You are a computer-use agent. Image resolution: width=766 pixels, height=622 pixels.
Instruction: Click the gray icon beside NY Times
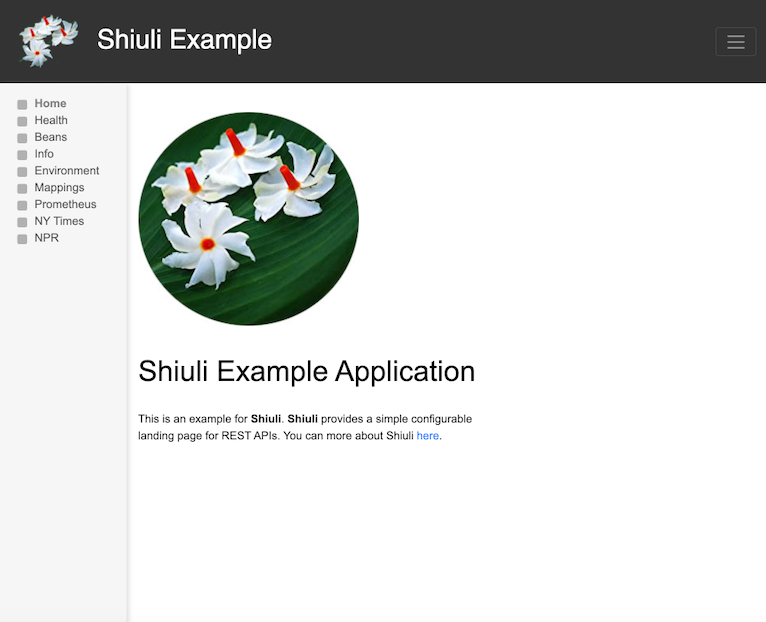pyautogui.click(x=22, y=222)
